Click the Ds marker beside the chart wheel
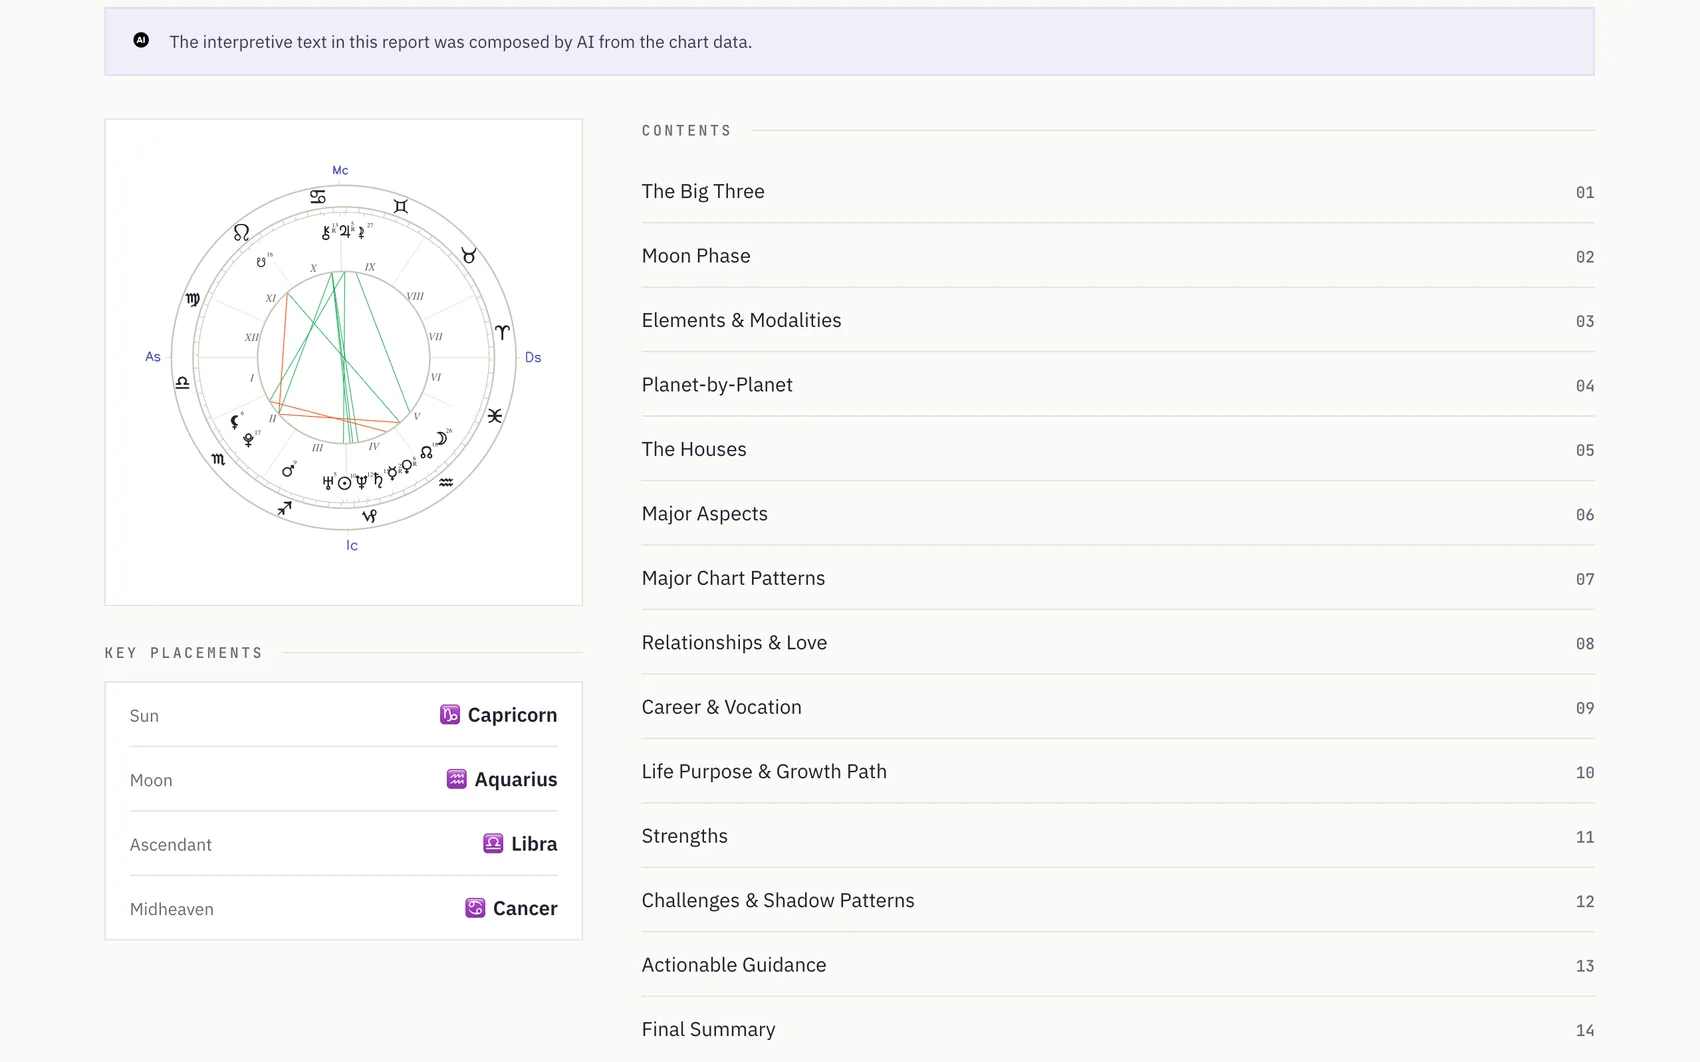1700x1062 pixels. point(533,357)
